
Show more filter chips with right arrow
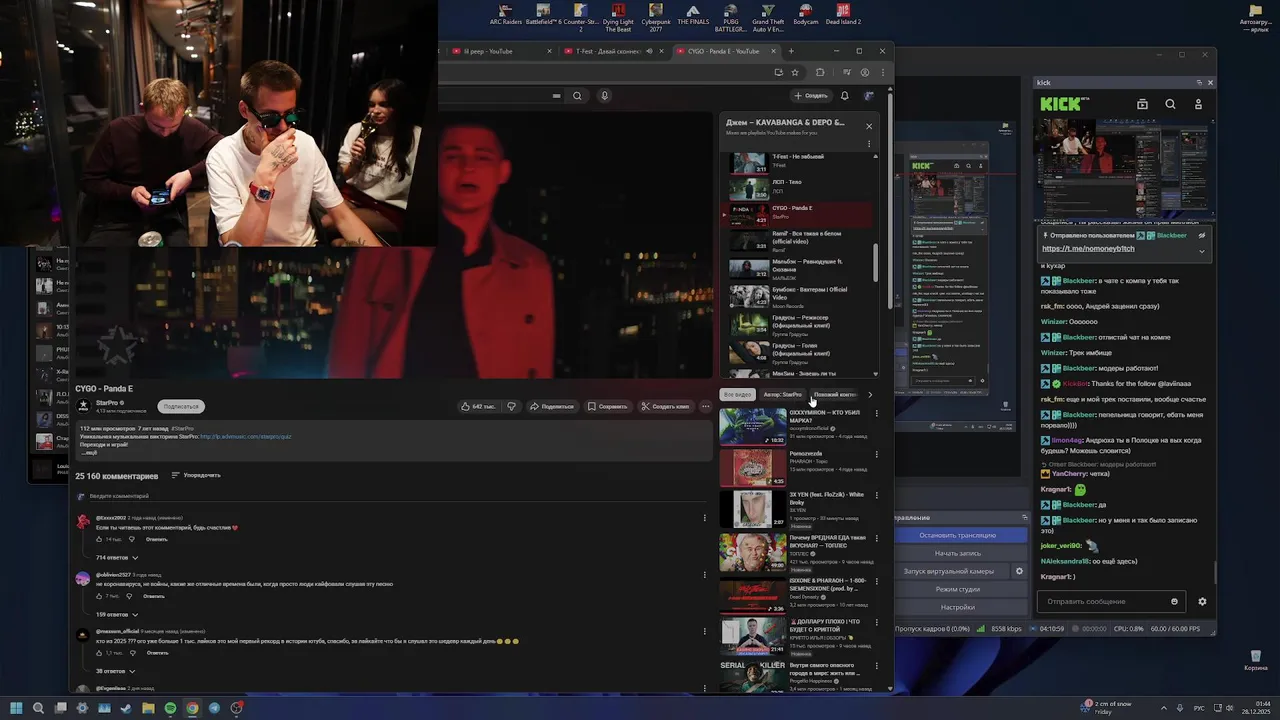tap(869, 394)
